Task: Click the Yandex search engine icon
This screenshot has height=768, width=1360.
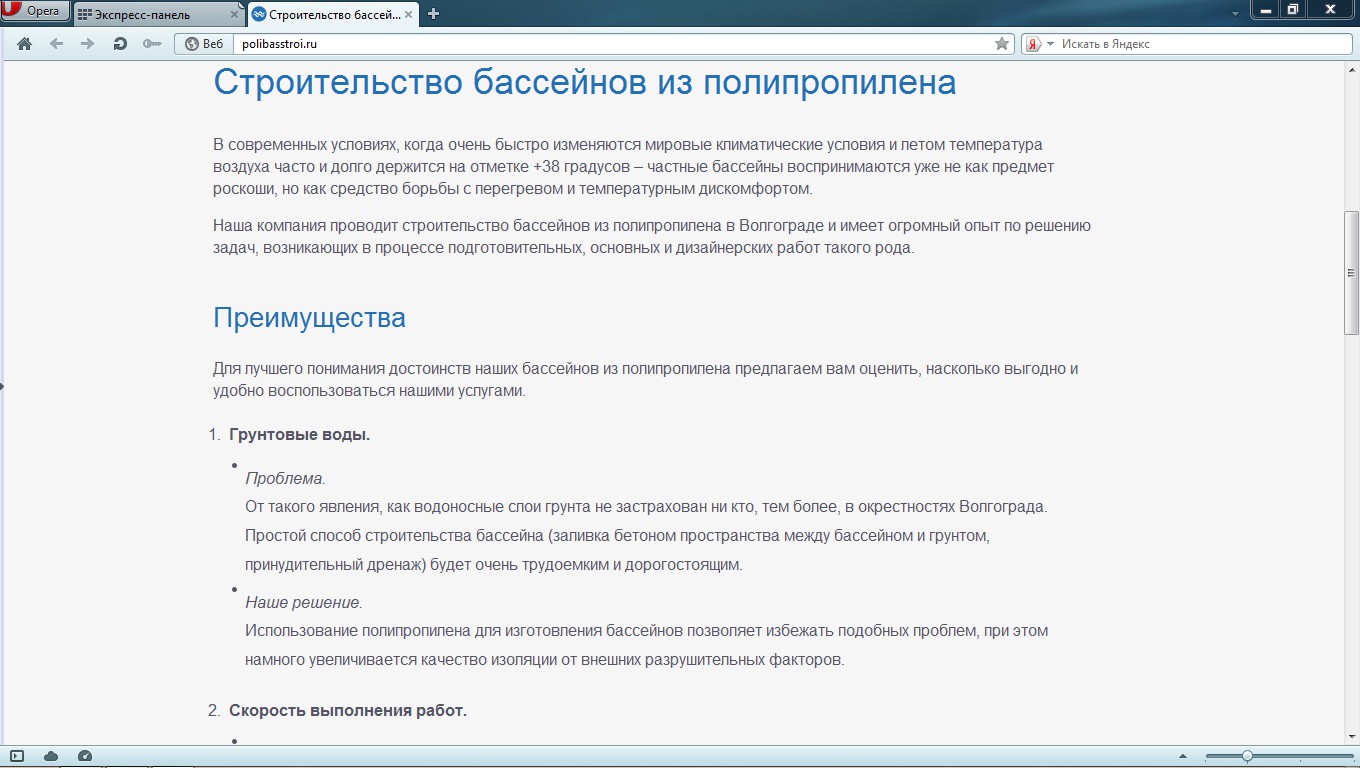Action: 1034,44
